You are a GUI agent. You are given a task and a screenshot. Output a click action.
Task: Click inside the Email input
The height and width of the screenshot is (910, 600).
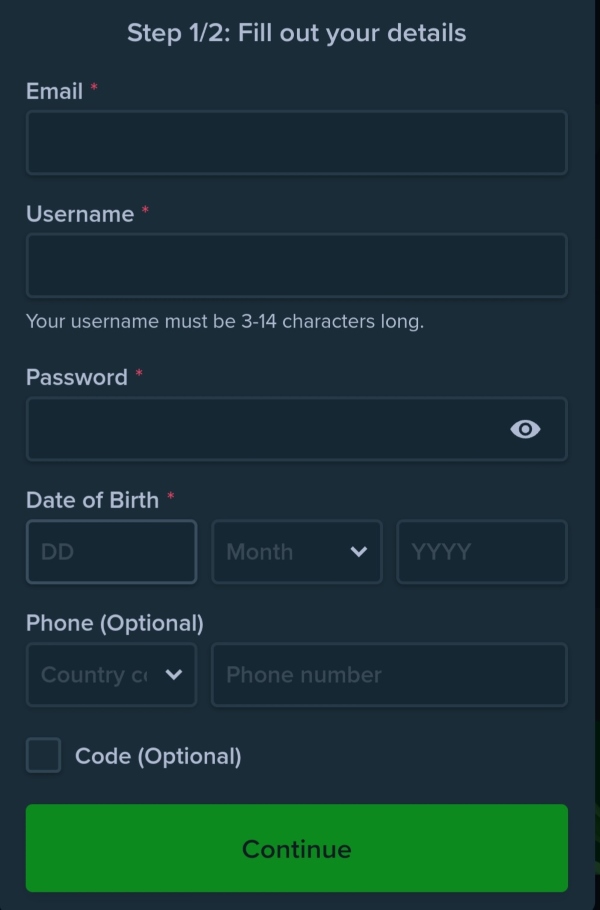tap(296, 142)
